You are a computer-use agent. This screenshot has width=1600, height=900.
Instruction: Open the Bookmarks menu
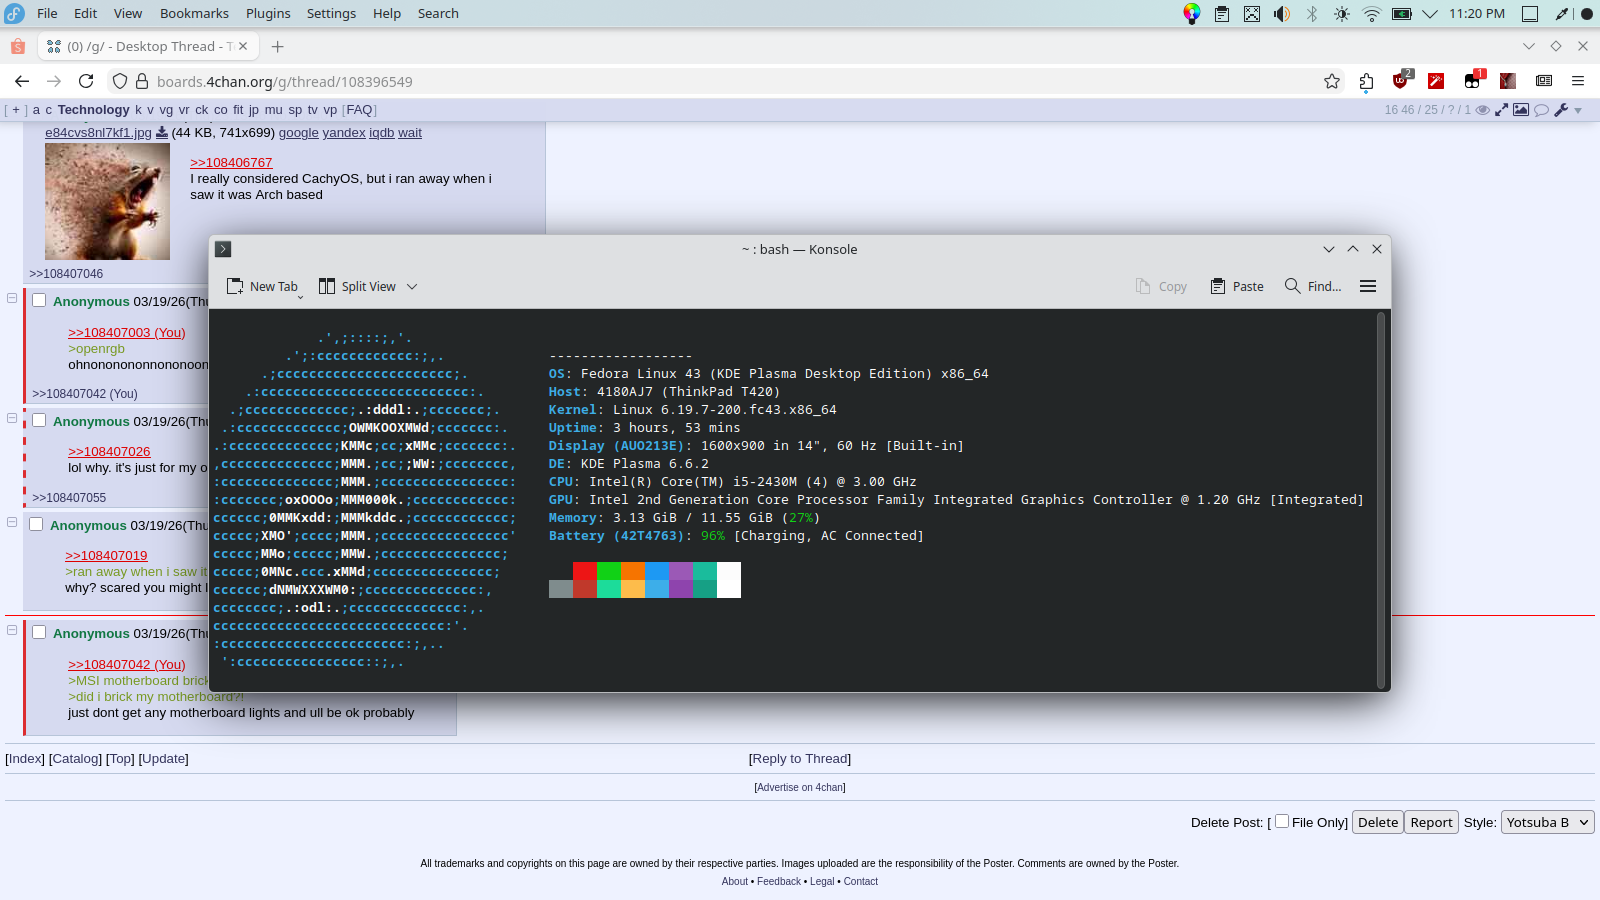pyautogui.click(x=194, y=13)
